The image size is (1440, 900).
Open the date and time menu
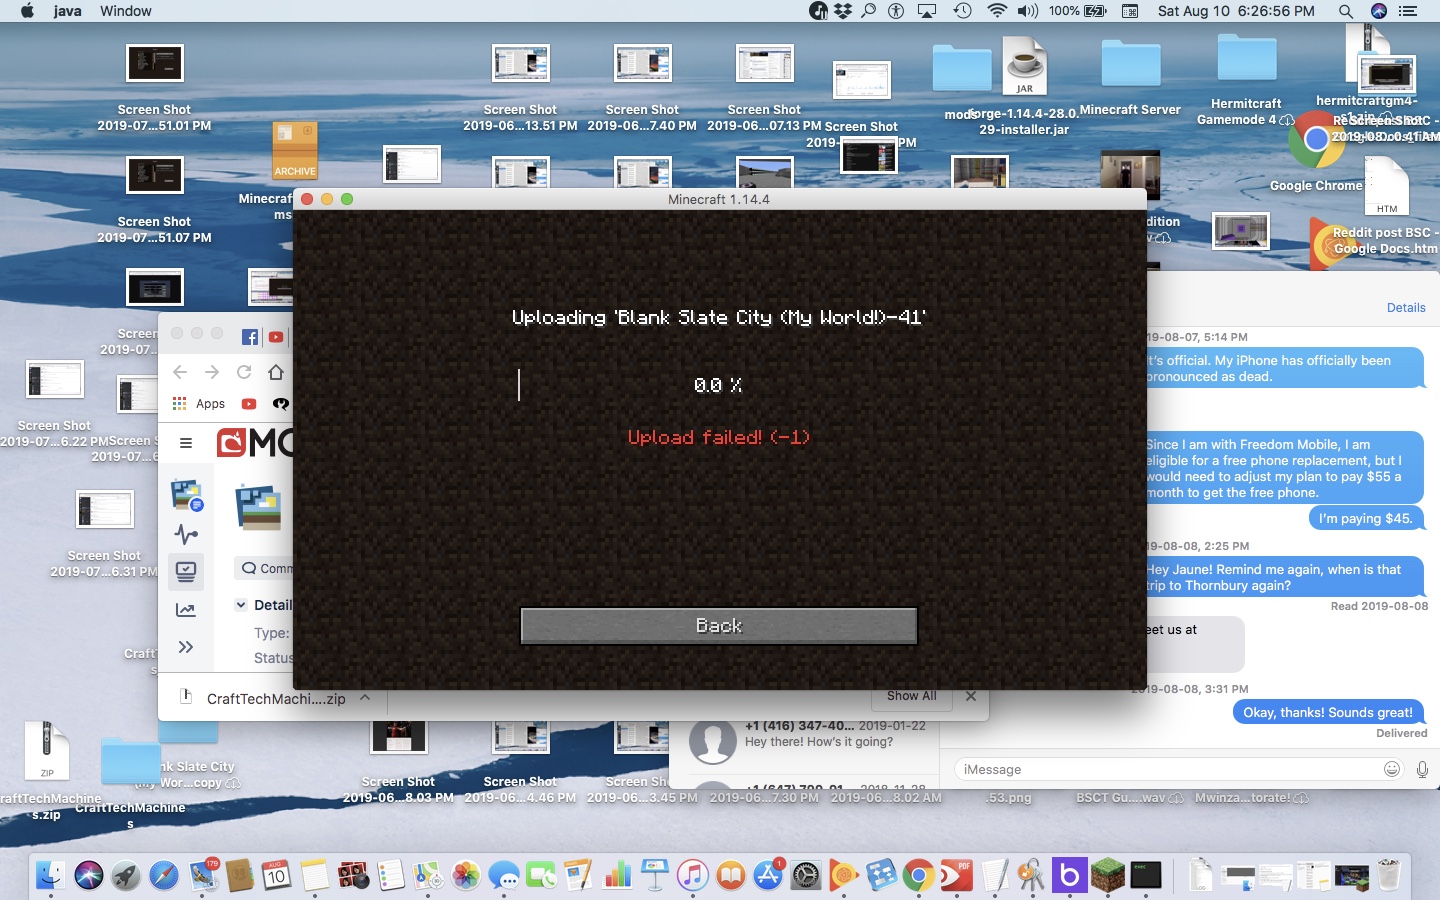(1236, 11)
